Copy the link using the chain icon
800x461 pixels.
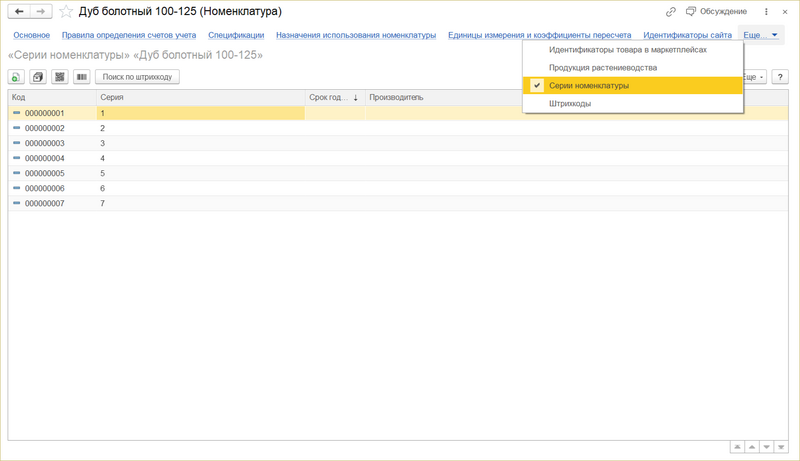pos(670,11)
